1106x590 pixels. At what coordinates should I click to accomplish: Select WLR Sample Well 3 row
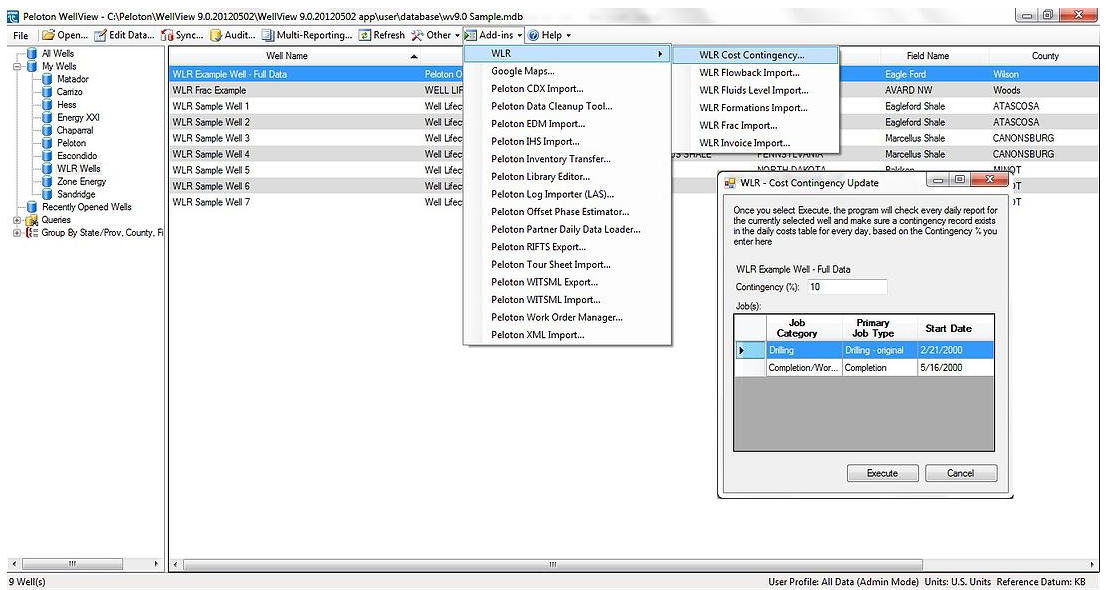tap(316, 138)
